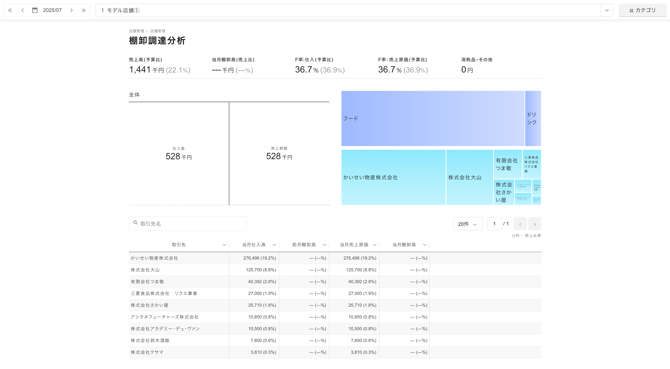Open the calendar date picker icon
Screen dimensions: 670x369
click(35, 10)
